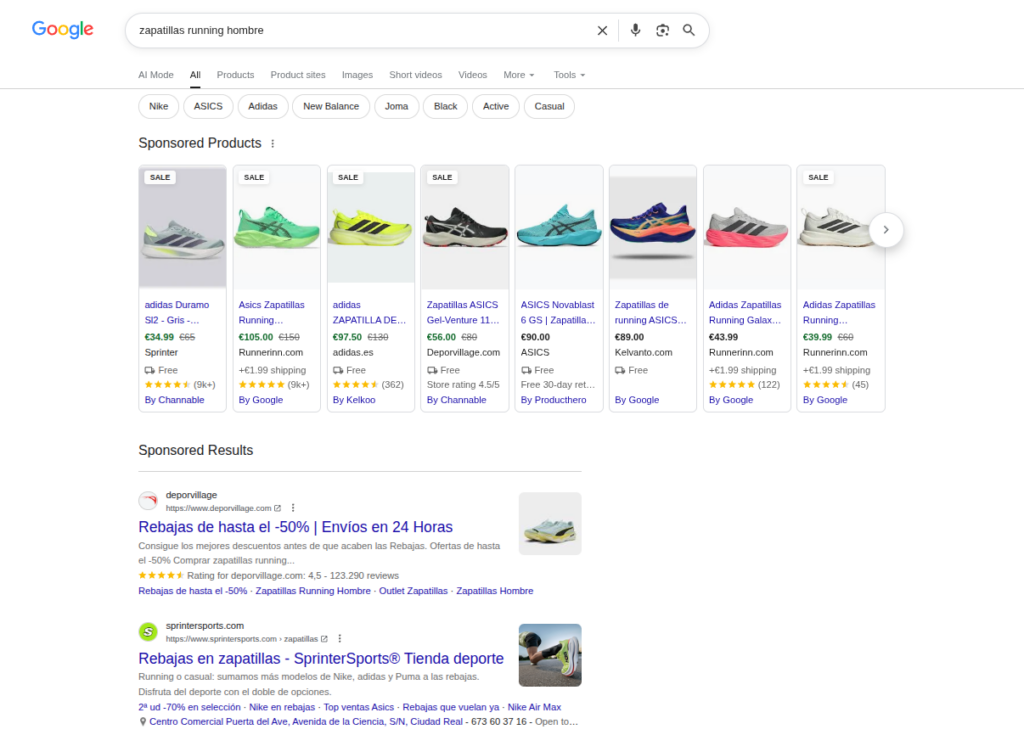
Task: Open Zapatillas Running Hombre sitelink
Action: coord(313,591)
